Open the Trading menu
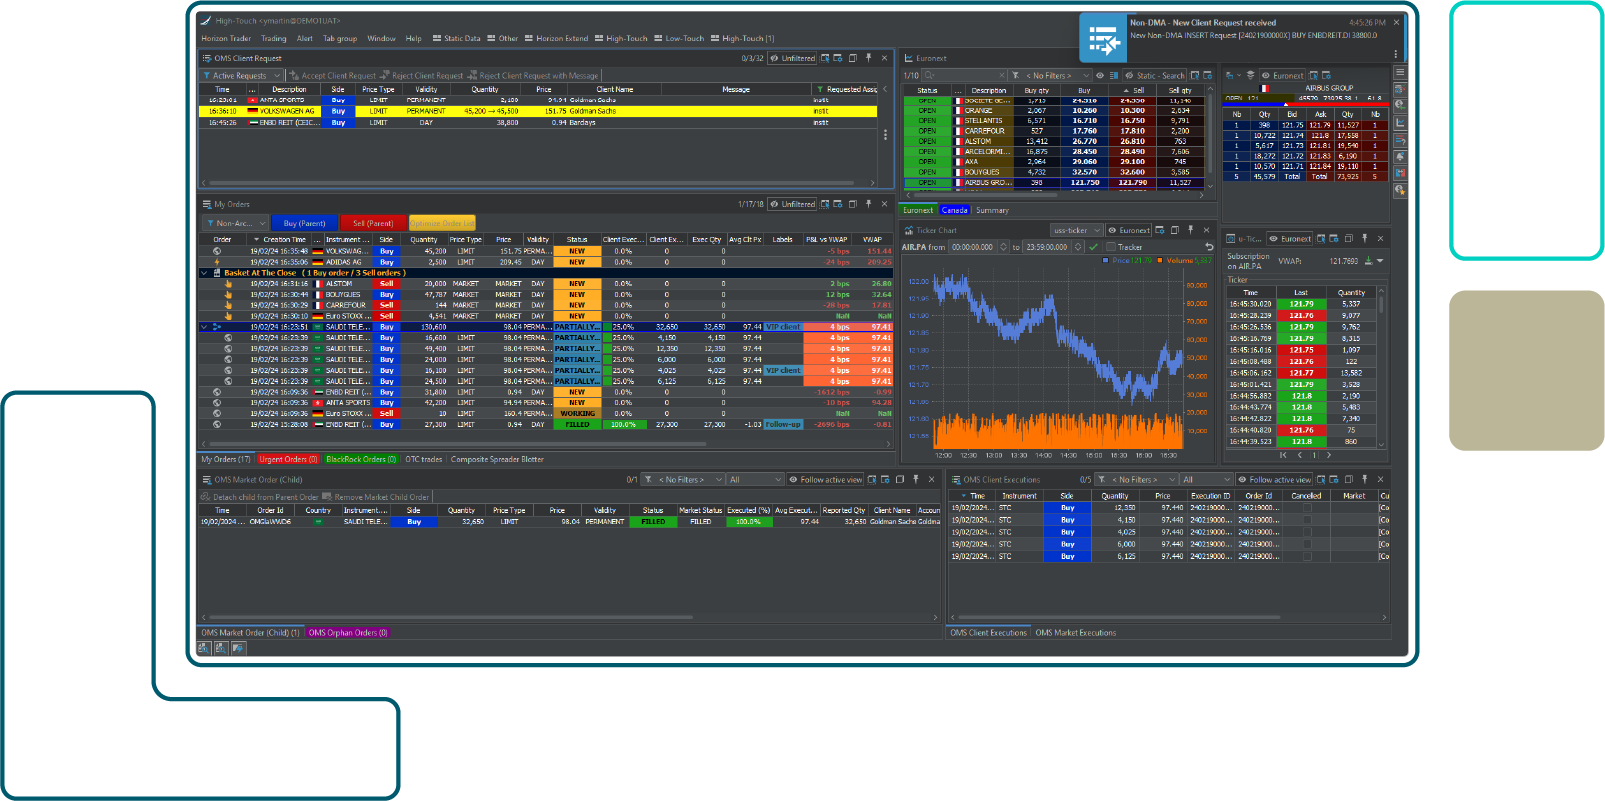Image resolution: width=1605 pixels, height=801 pixels. tap(274, 38)
